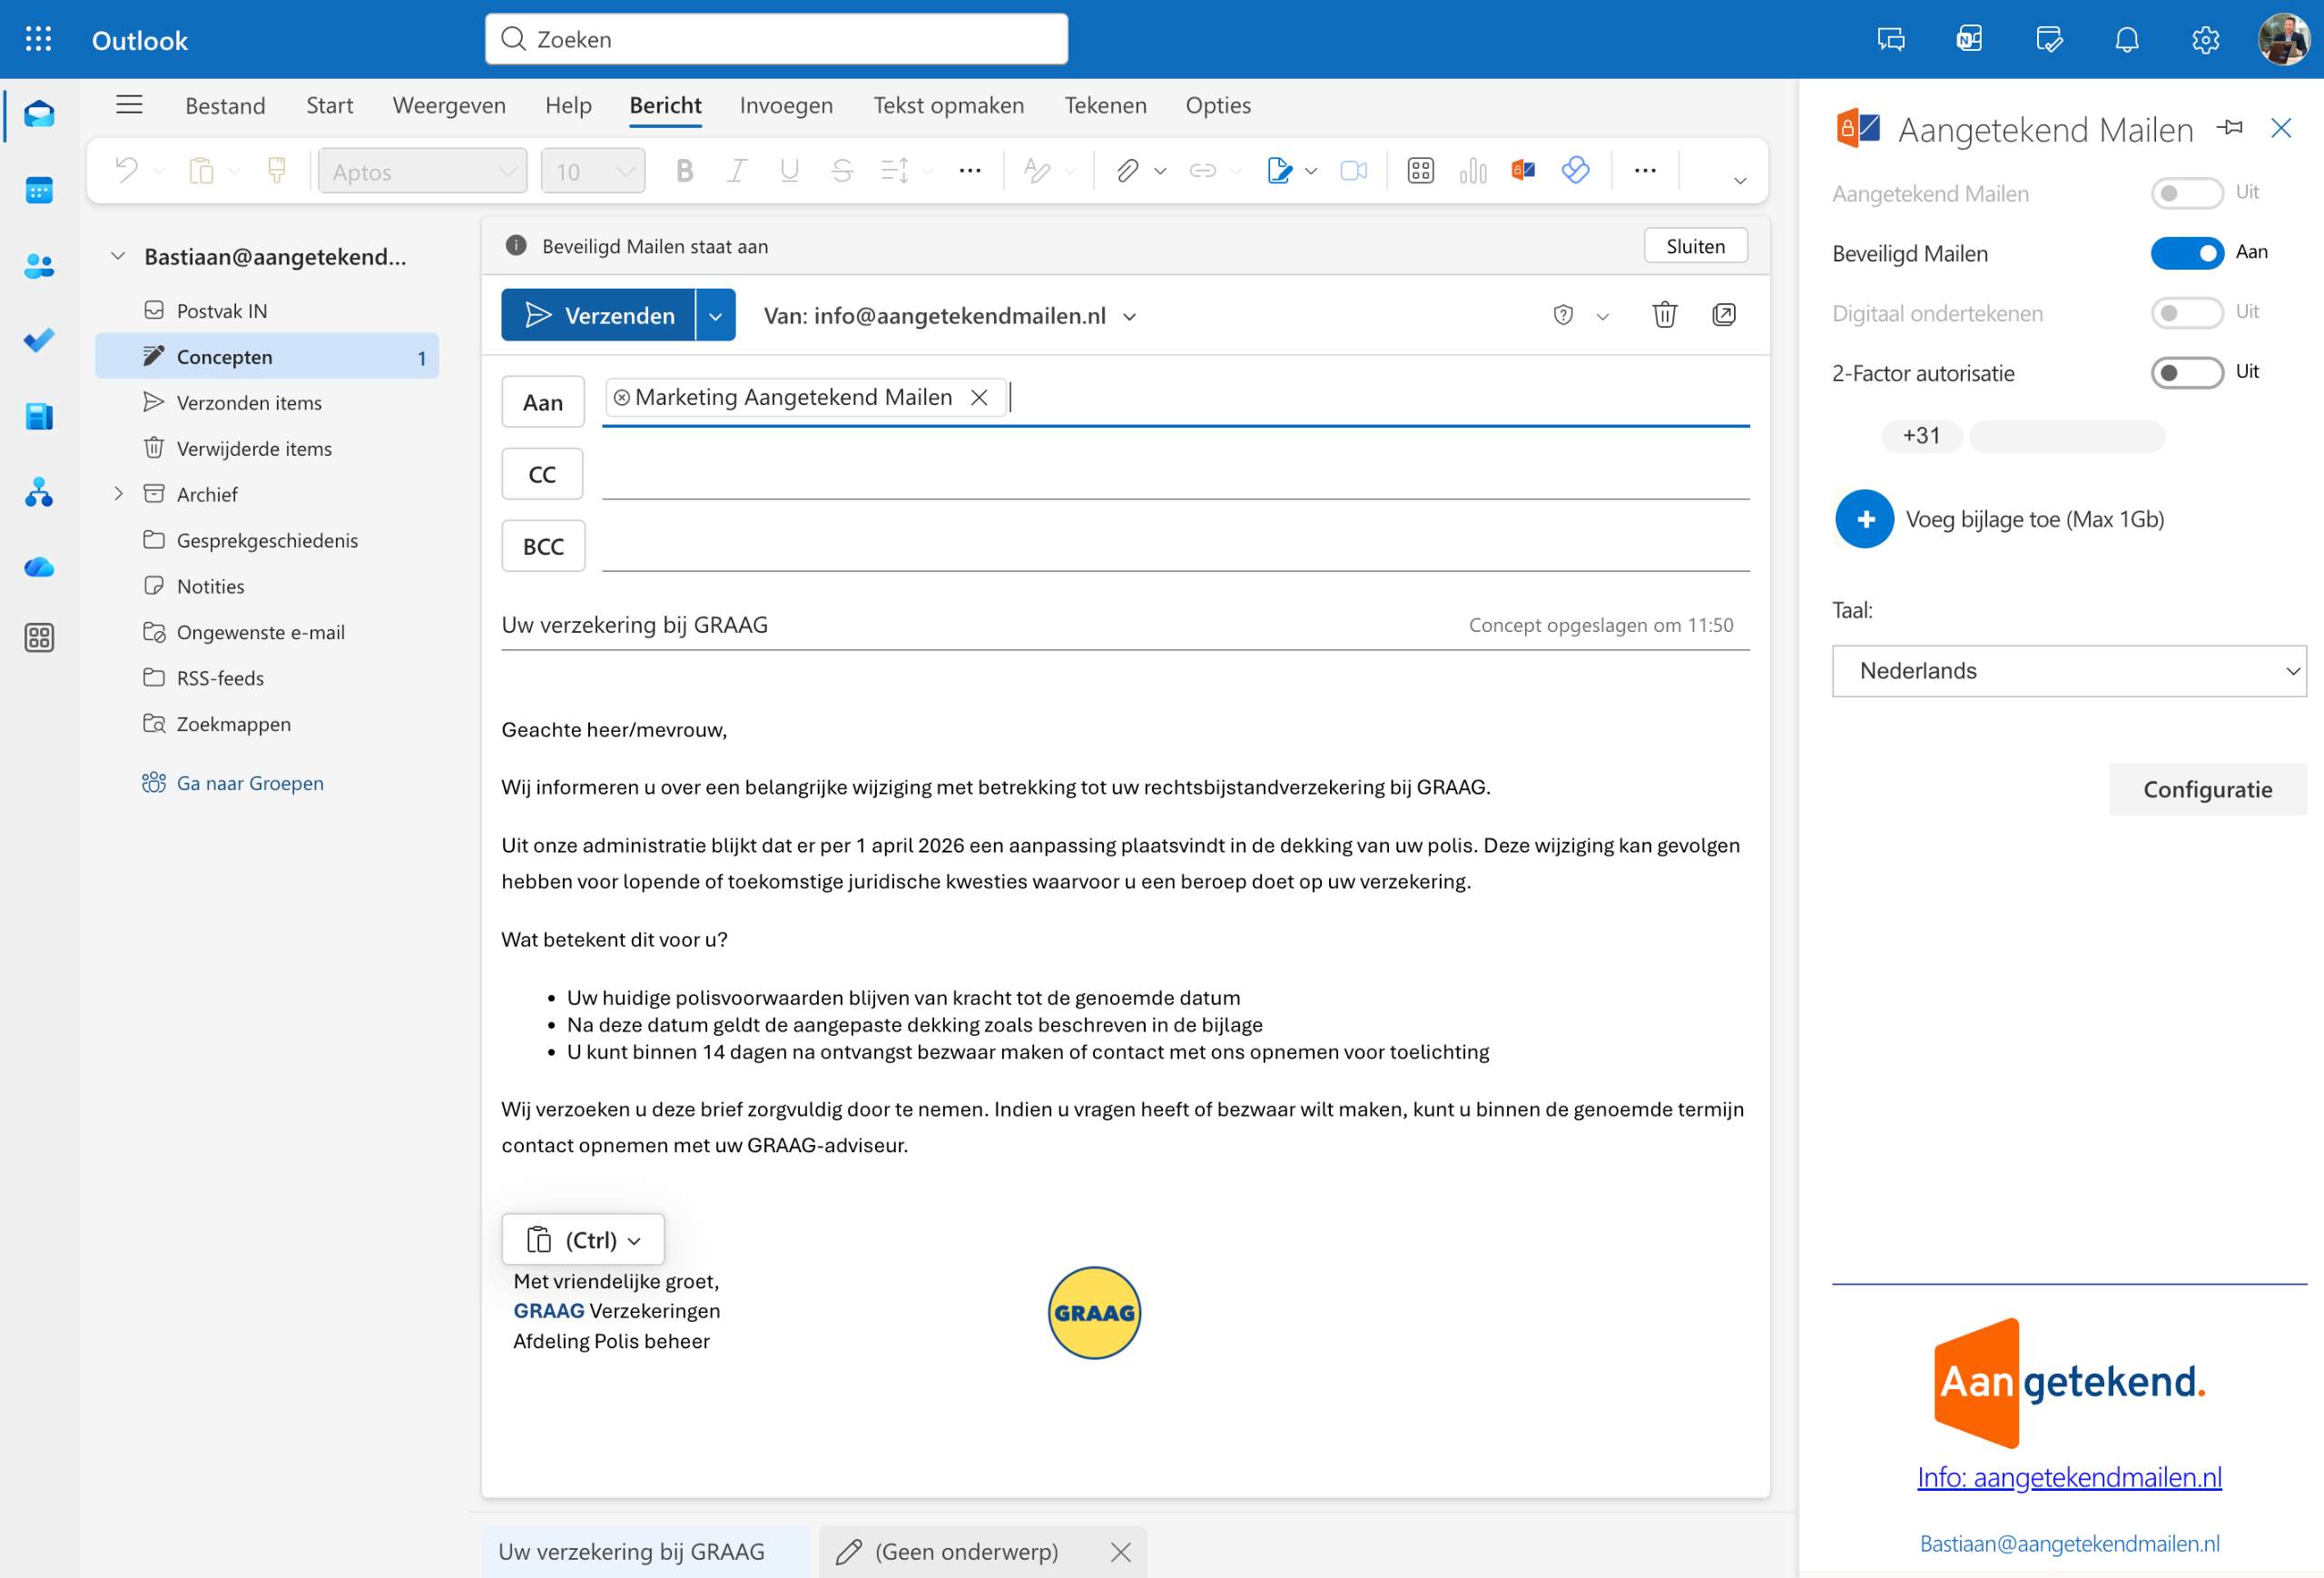Enable the 2-Factor autorisatie toggle

[2186, 373]
